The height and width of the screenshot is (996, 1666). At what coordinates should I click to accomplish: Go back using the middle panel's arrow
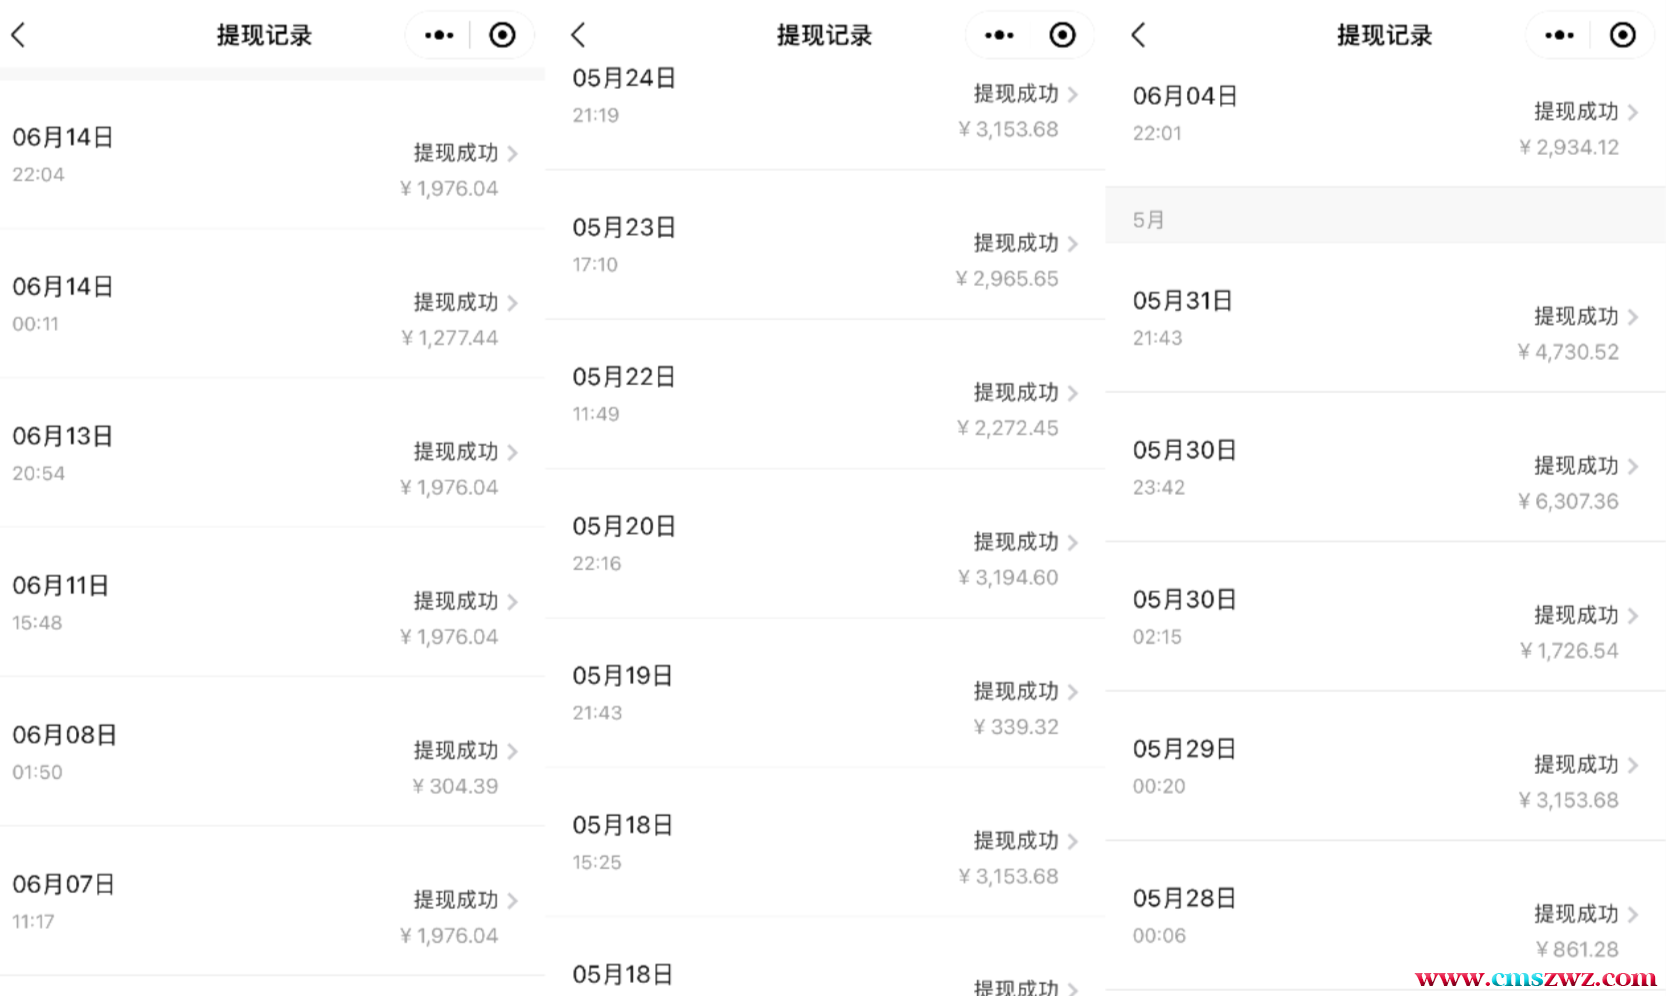tap(578, 36)
